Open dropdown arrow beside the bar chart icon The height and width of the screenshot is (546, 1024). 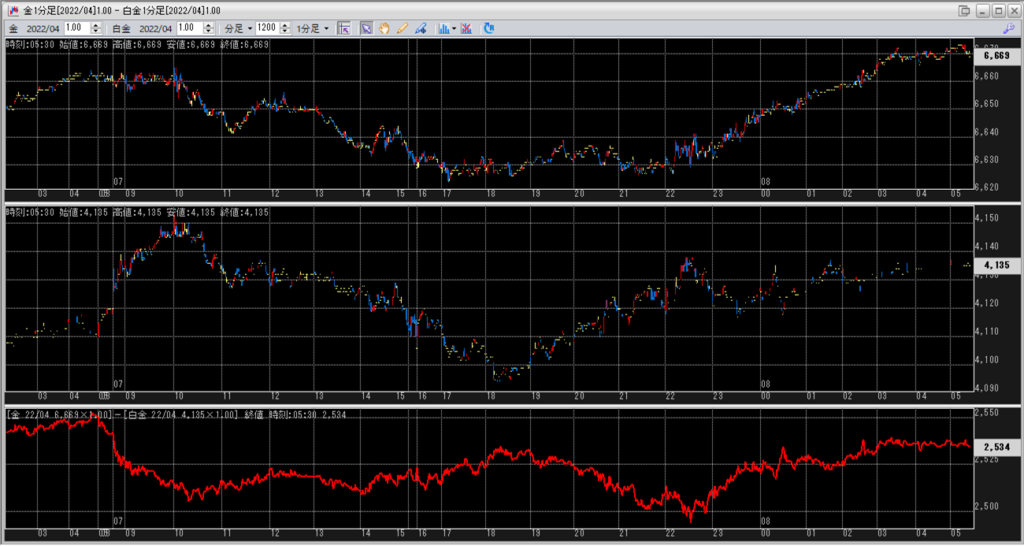tap(454, 28)
